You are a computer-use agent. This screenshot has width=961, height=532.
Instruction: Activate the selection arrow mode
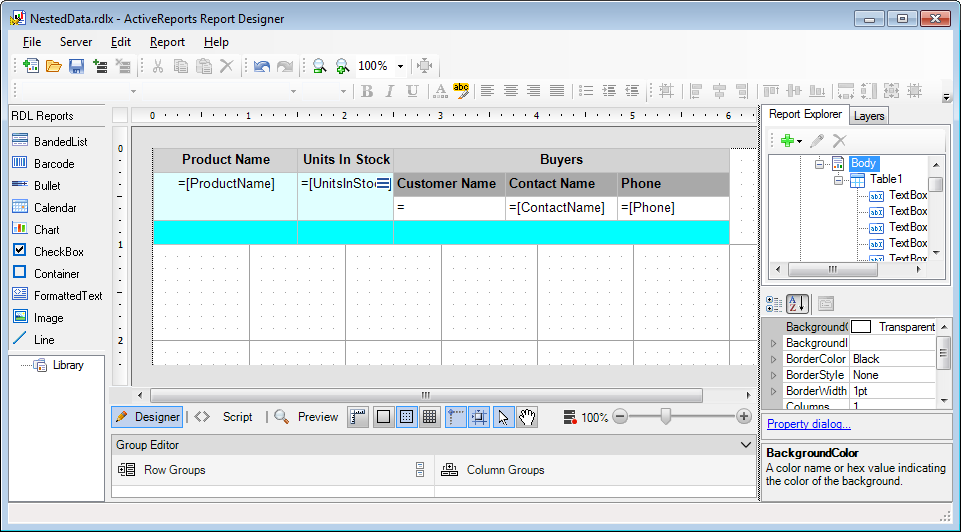tap(503, 417)
